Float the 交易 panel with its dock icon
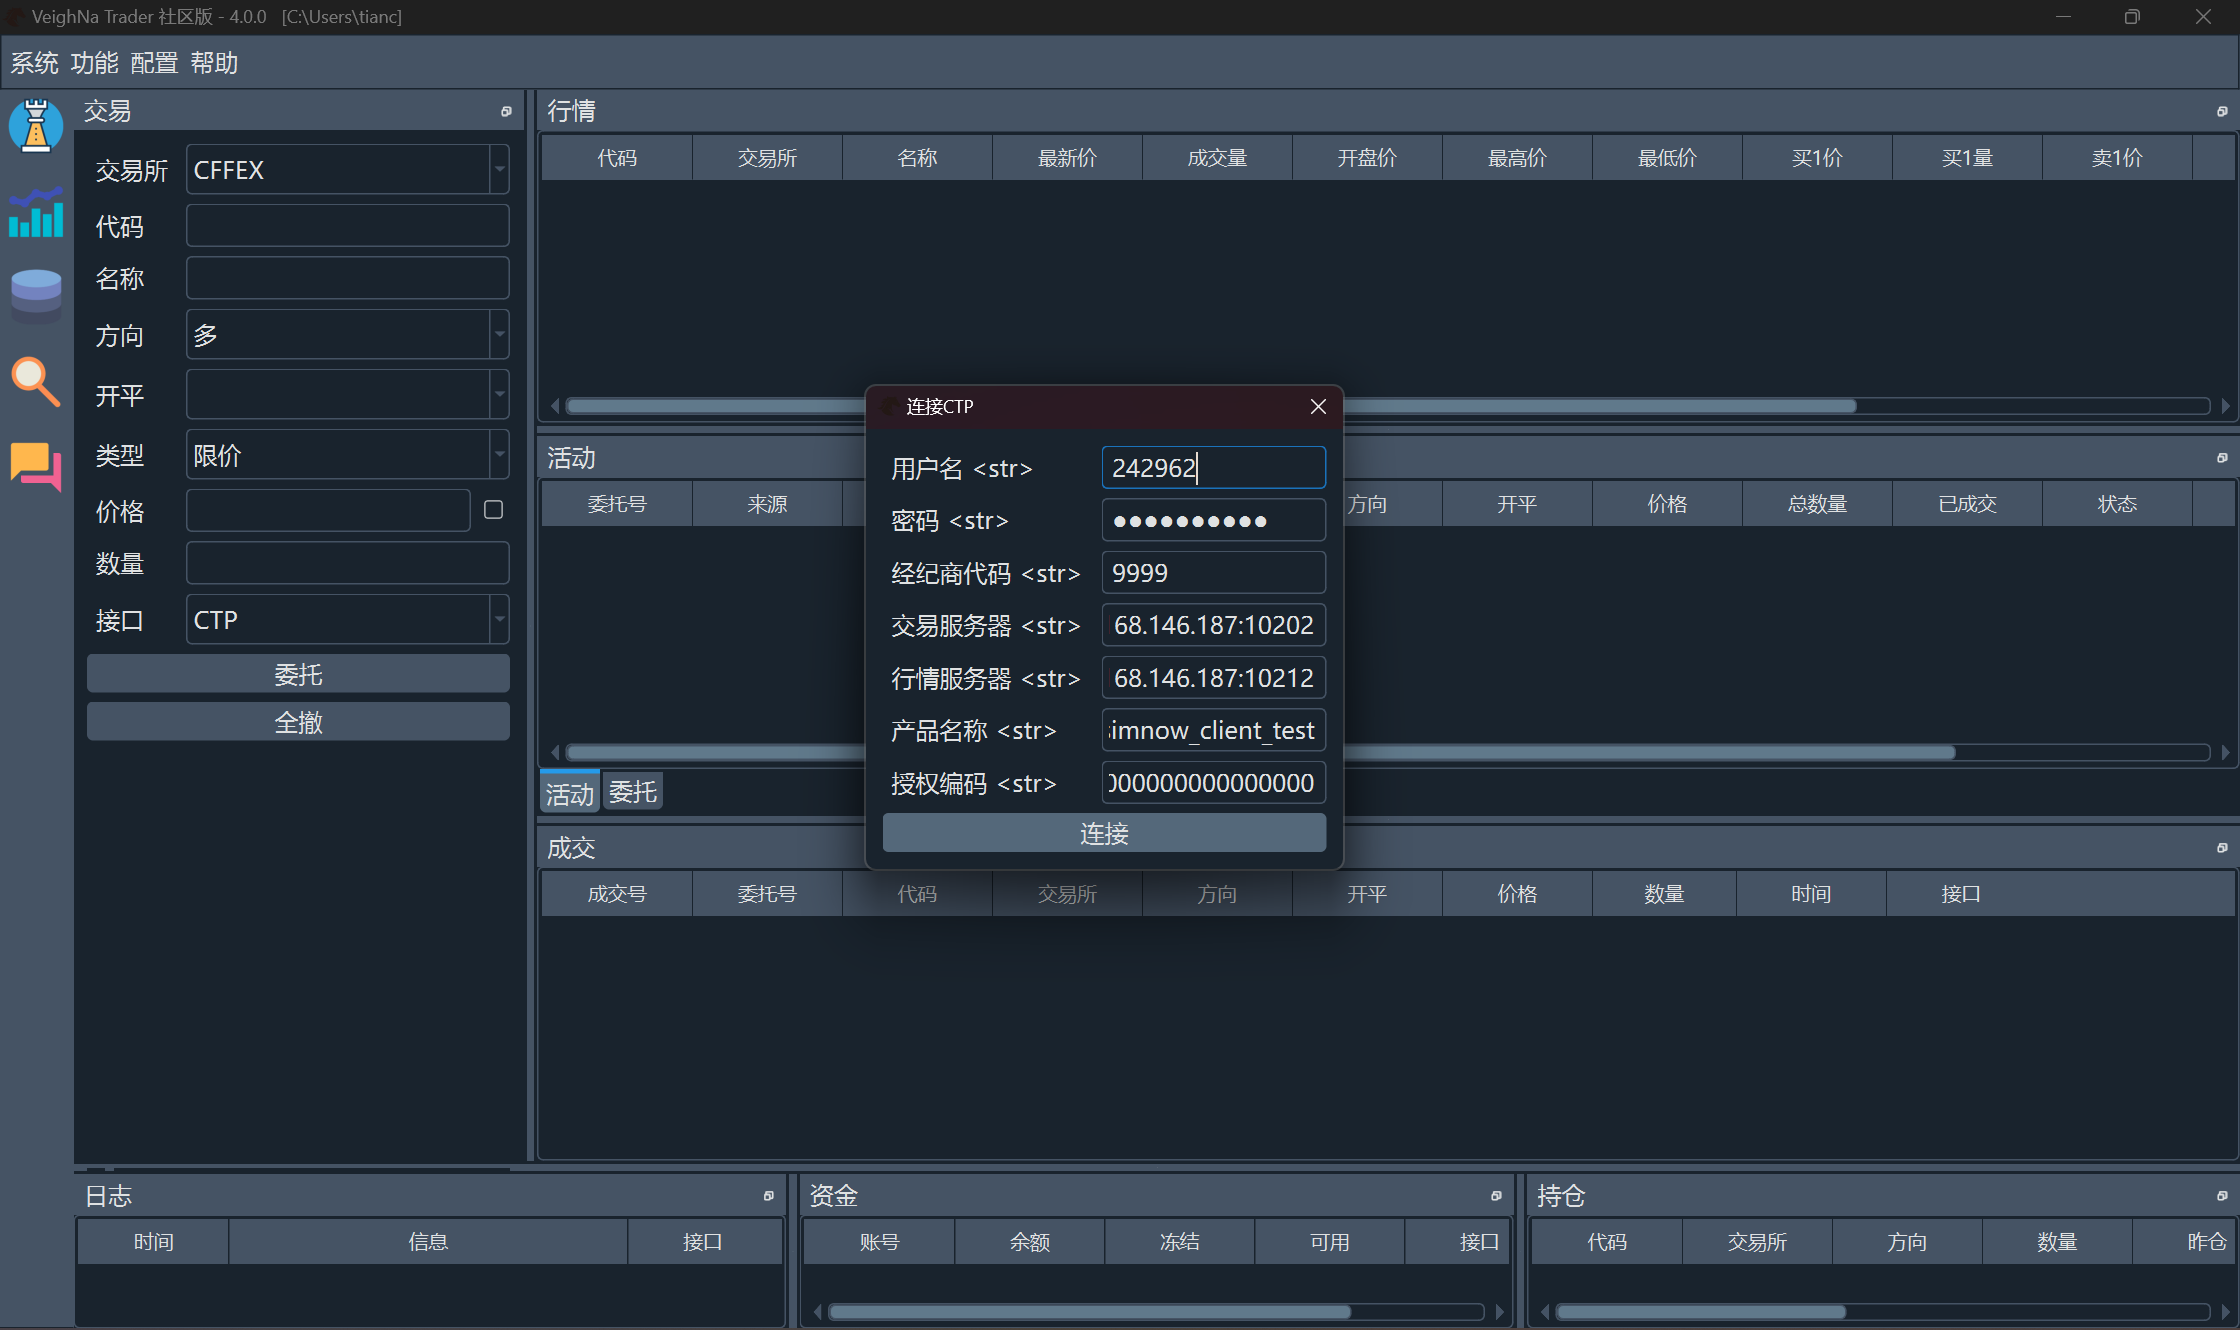The image size is (2240, 1330). tap(506, 111)
